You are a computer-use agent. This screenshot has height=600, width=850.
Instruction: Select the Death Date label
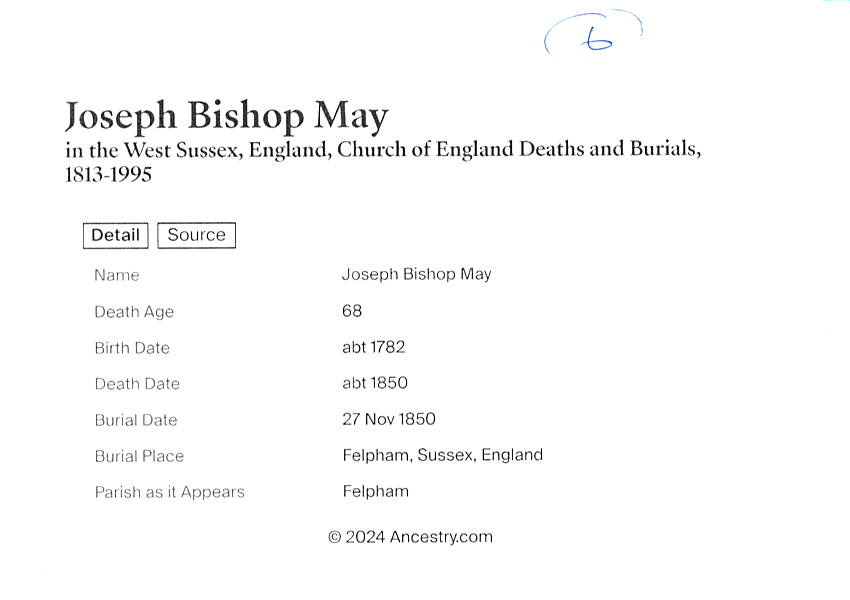coord(137,384)
